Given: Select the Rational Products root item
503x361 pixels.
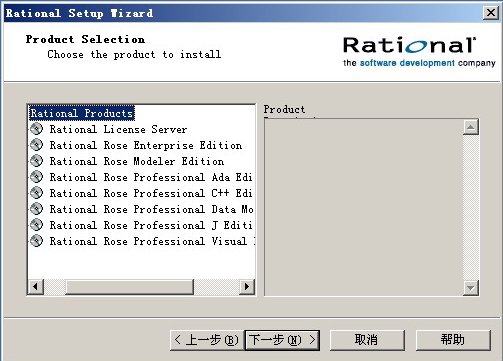Looking at the screenshot, I should coord(82,113).
